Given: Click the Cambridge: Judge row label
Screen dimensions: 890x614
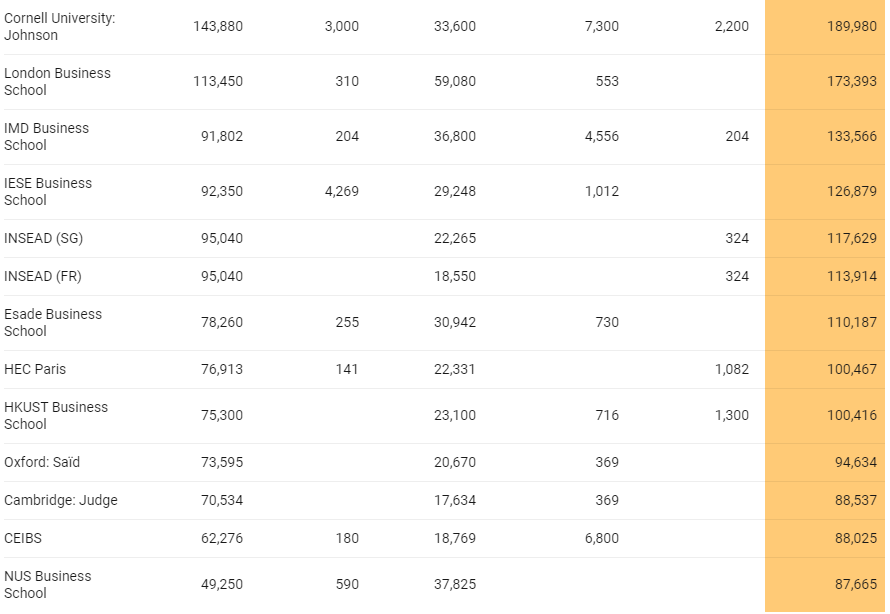Looking at the screenshot, I should [61, 500].
